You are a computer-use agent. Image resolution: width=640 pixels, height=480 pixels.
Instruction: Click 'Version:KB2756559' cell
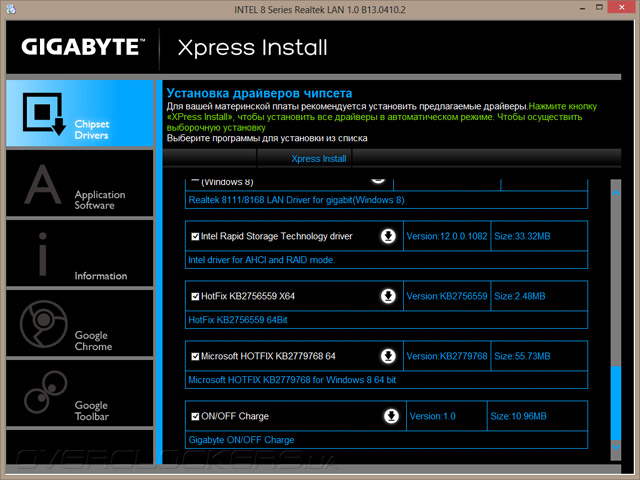[447, 296]
